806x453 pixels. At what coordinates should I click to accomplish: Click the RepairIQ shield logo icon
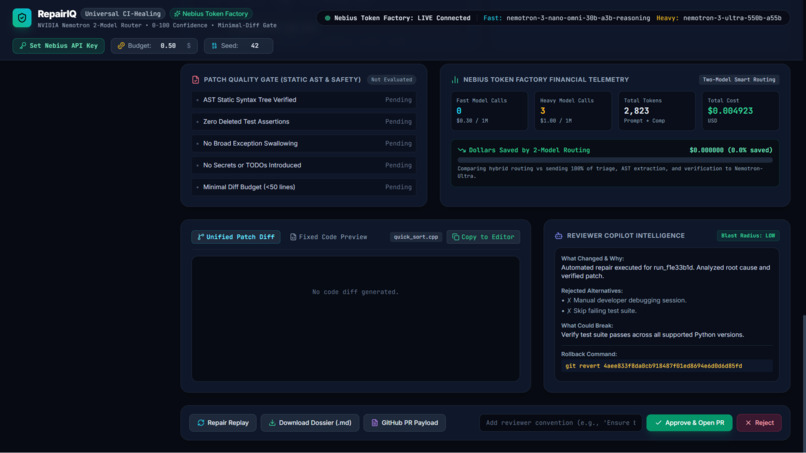click(22, 18)
